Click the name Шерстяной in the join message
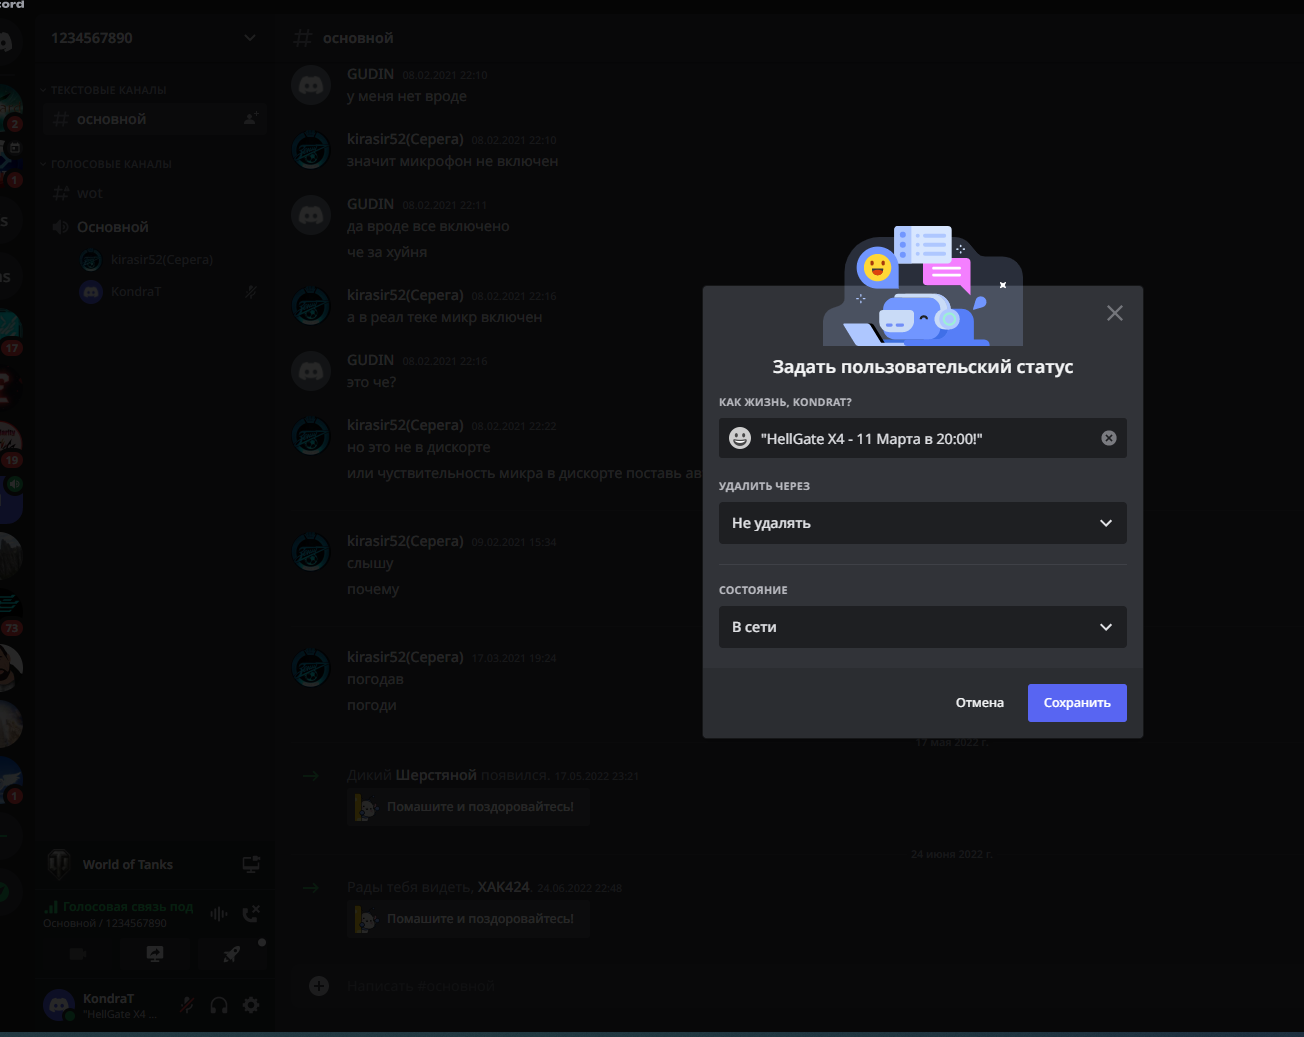 point(436,775)
